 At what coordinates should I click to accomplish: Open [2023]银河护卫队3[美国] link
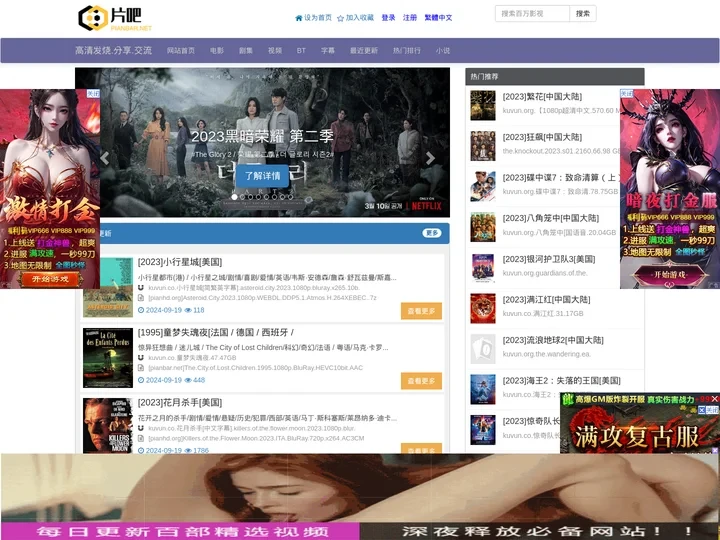click(x=549, y=259)
